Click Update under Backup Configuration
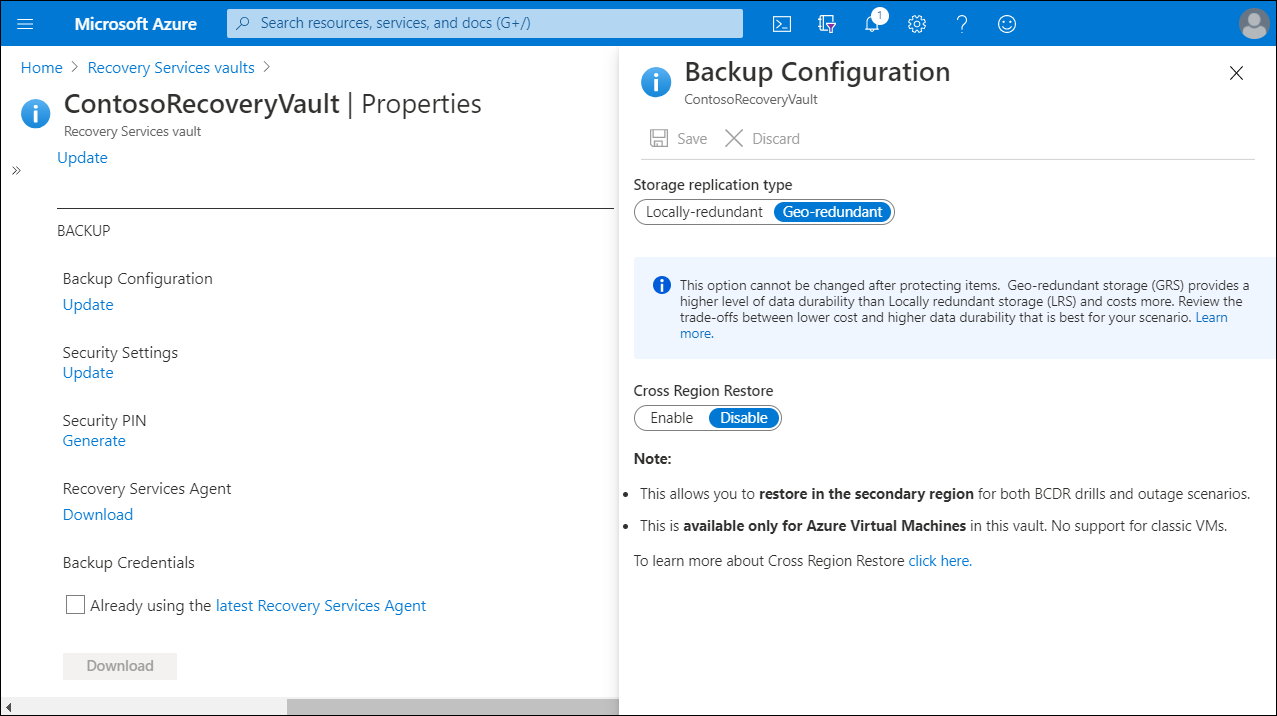 88,305
